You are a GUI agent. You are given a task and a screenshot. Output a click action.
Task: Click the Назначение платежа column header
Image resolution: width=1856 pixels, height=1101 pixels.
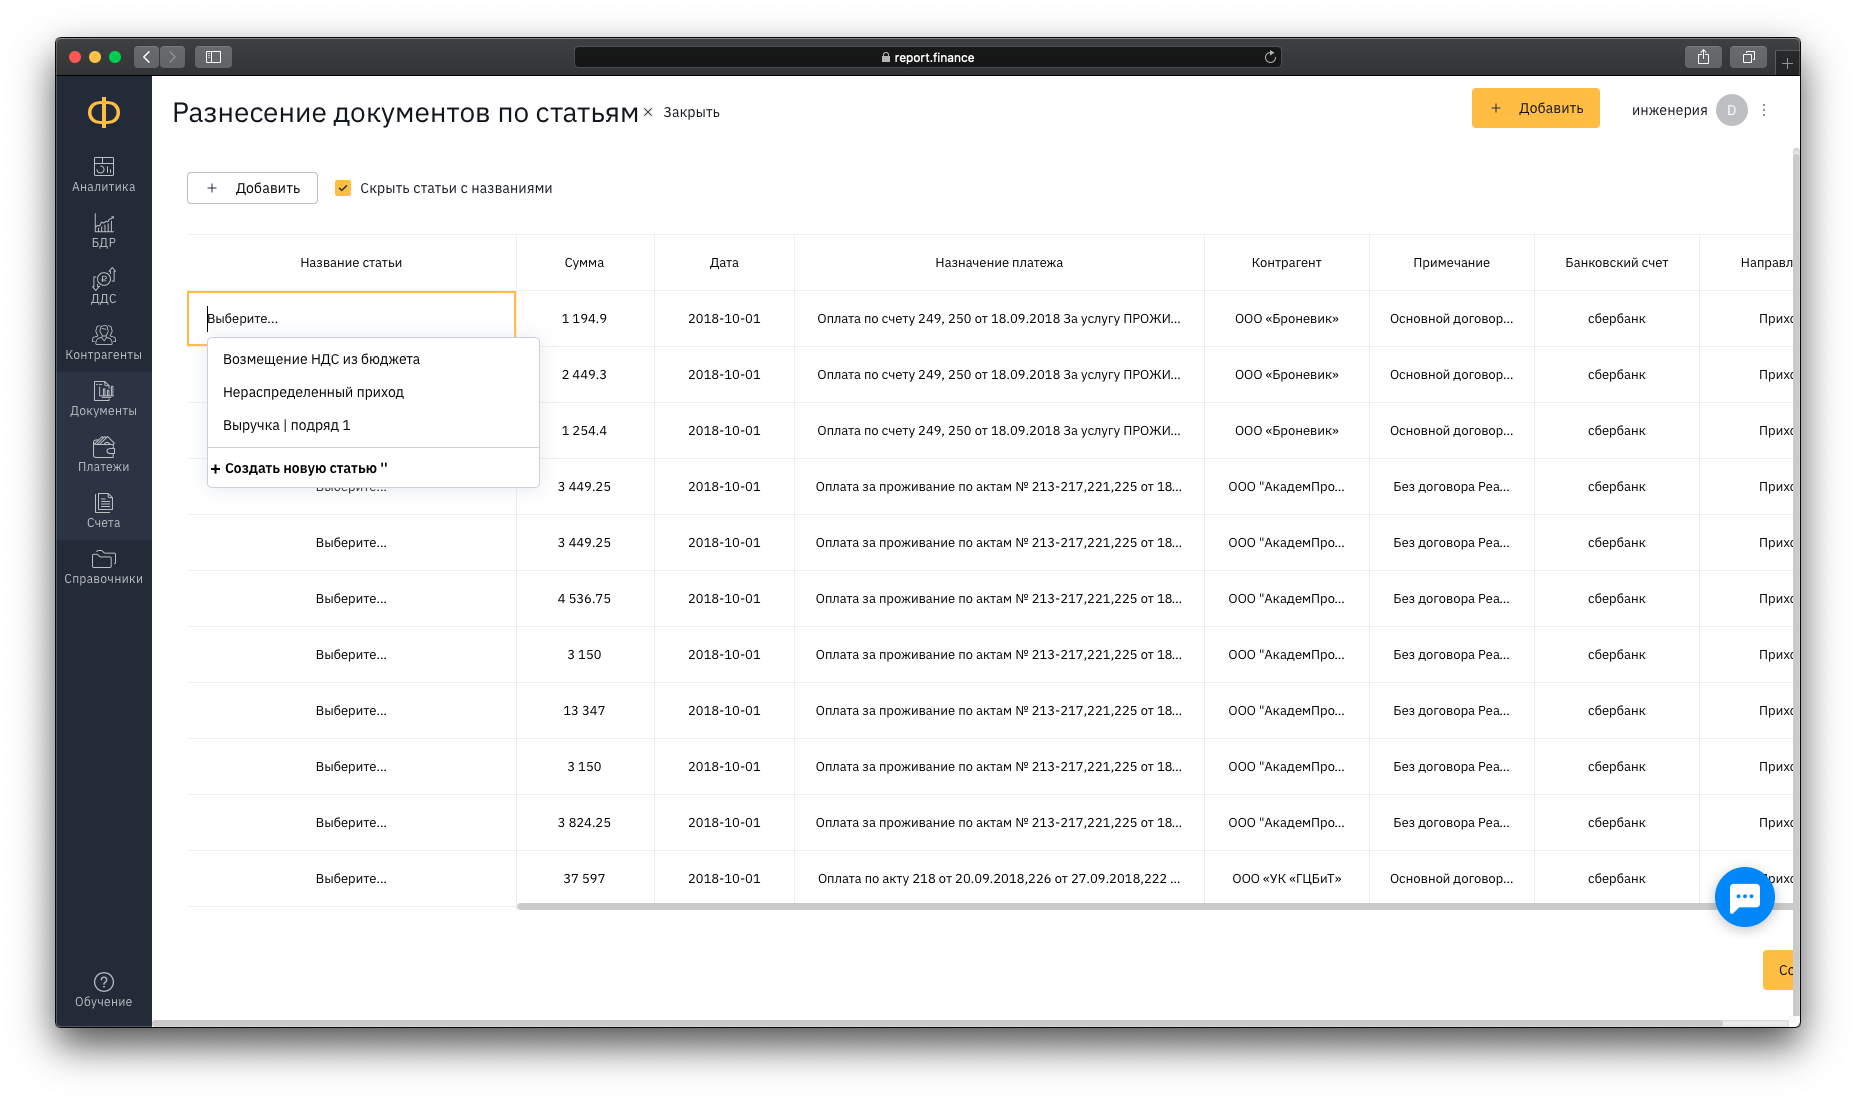point(999,263)
